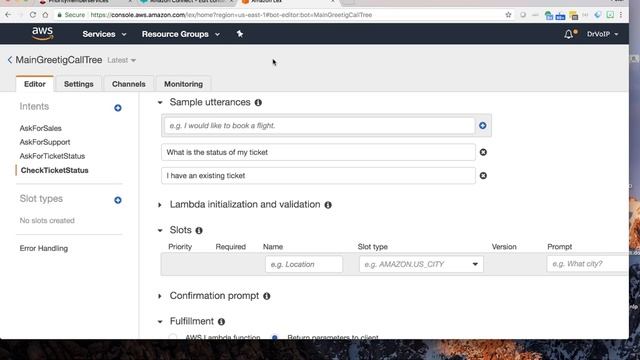Viewport: 640px width, 360px height.
Task: Open the notifications bell icon
Action: [x=569, y=34]
